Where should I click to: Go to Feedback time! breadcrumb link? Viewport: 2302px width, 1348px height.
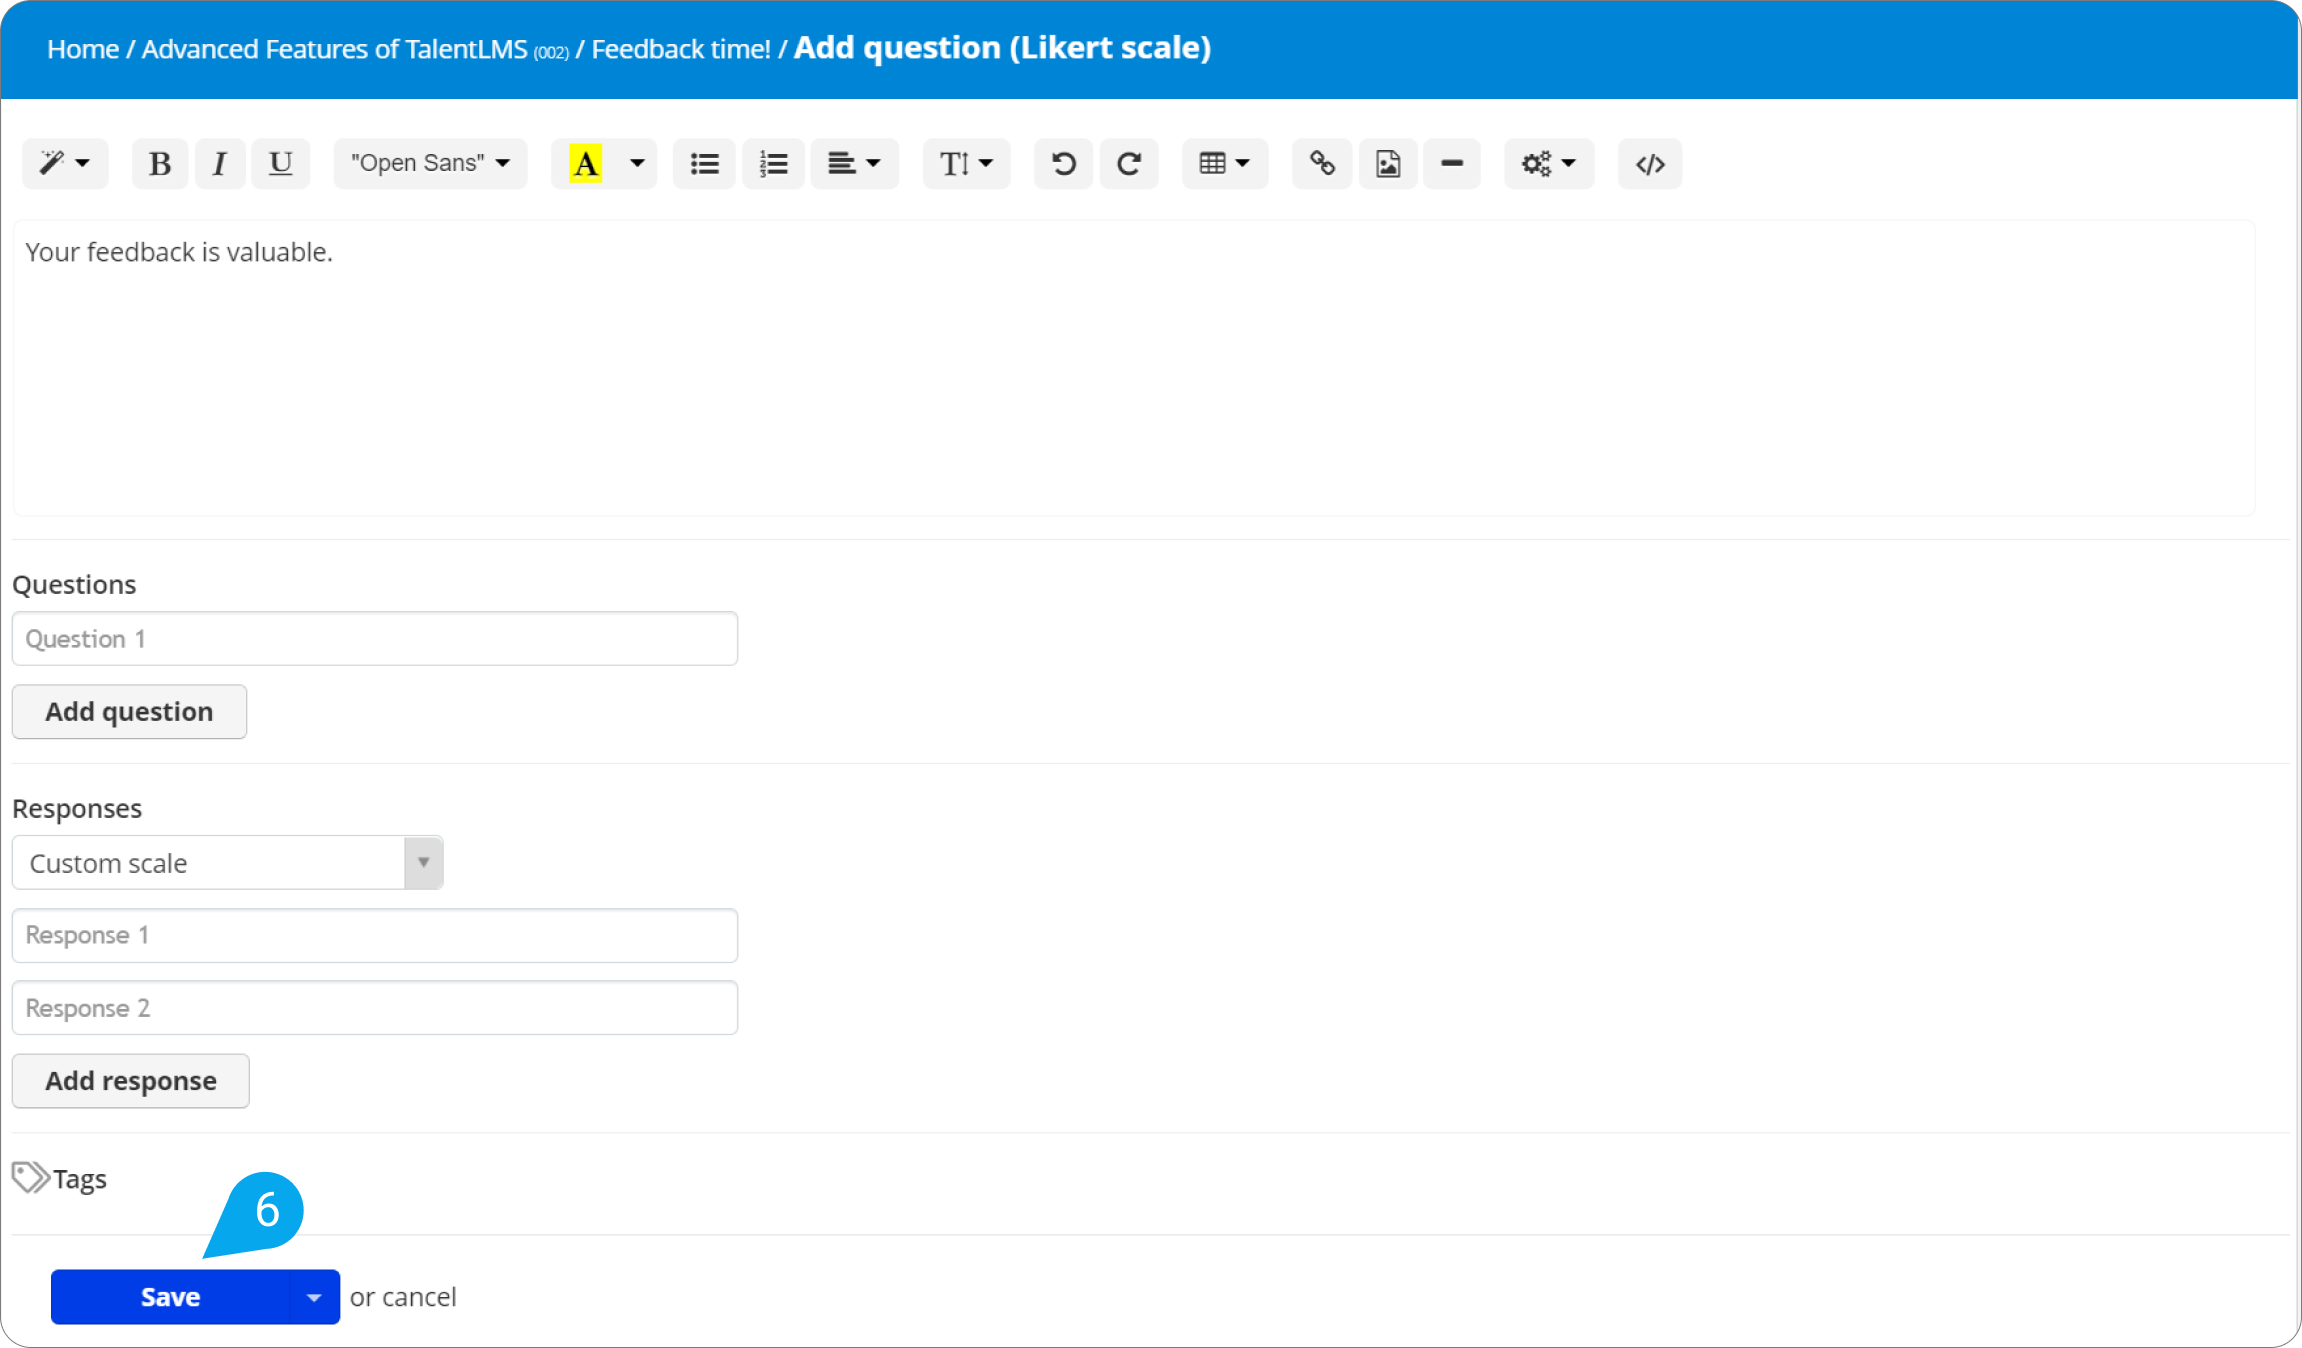point(681,49)
